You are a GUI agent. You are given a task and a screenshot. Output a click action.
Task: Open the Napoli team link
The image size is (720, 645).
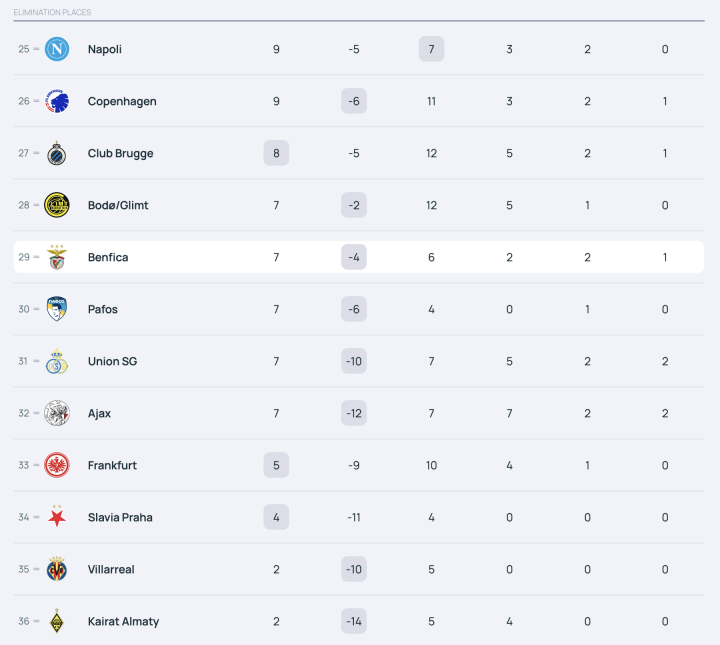tap(105, 49)
